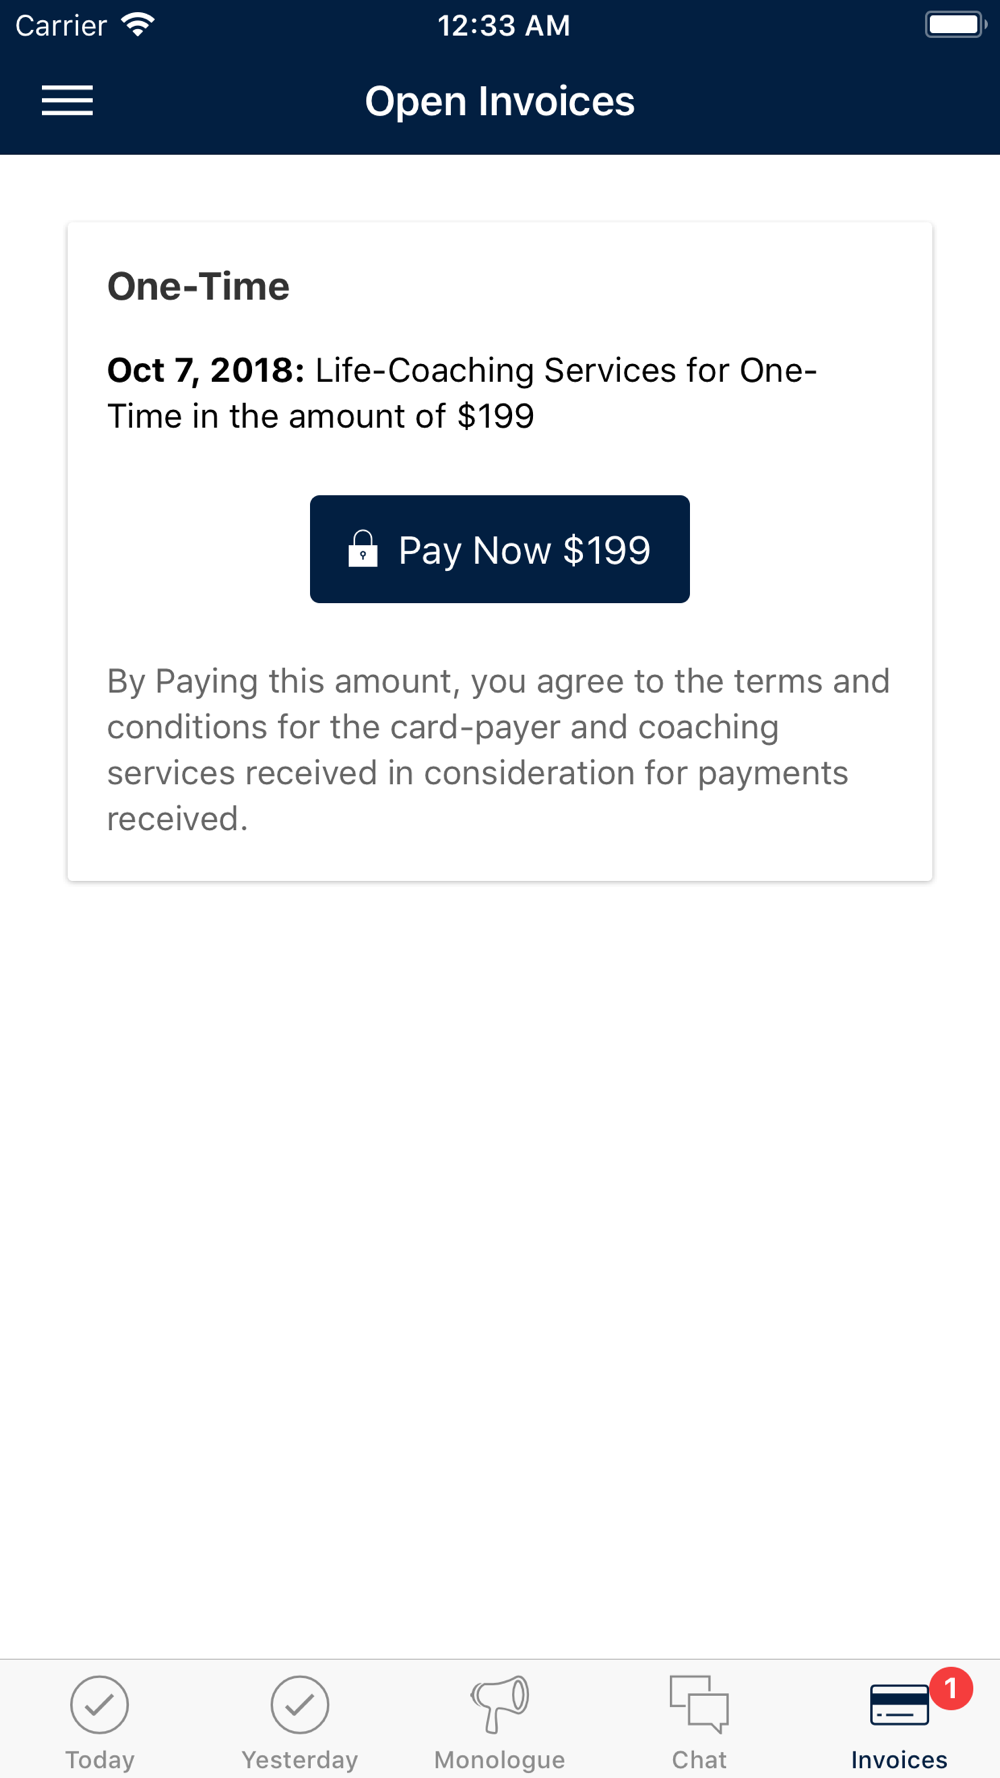Screen dimensions: 1000x1778
Task: Tap the terms and conditions text
Action: (498, 750)
